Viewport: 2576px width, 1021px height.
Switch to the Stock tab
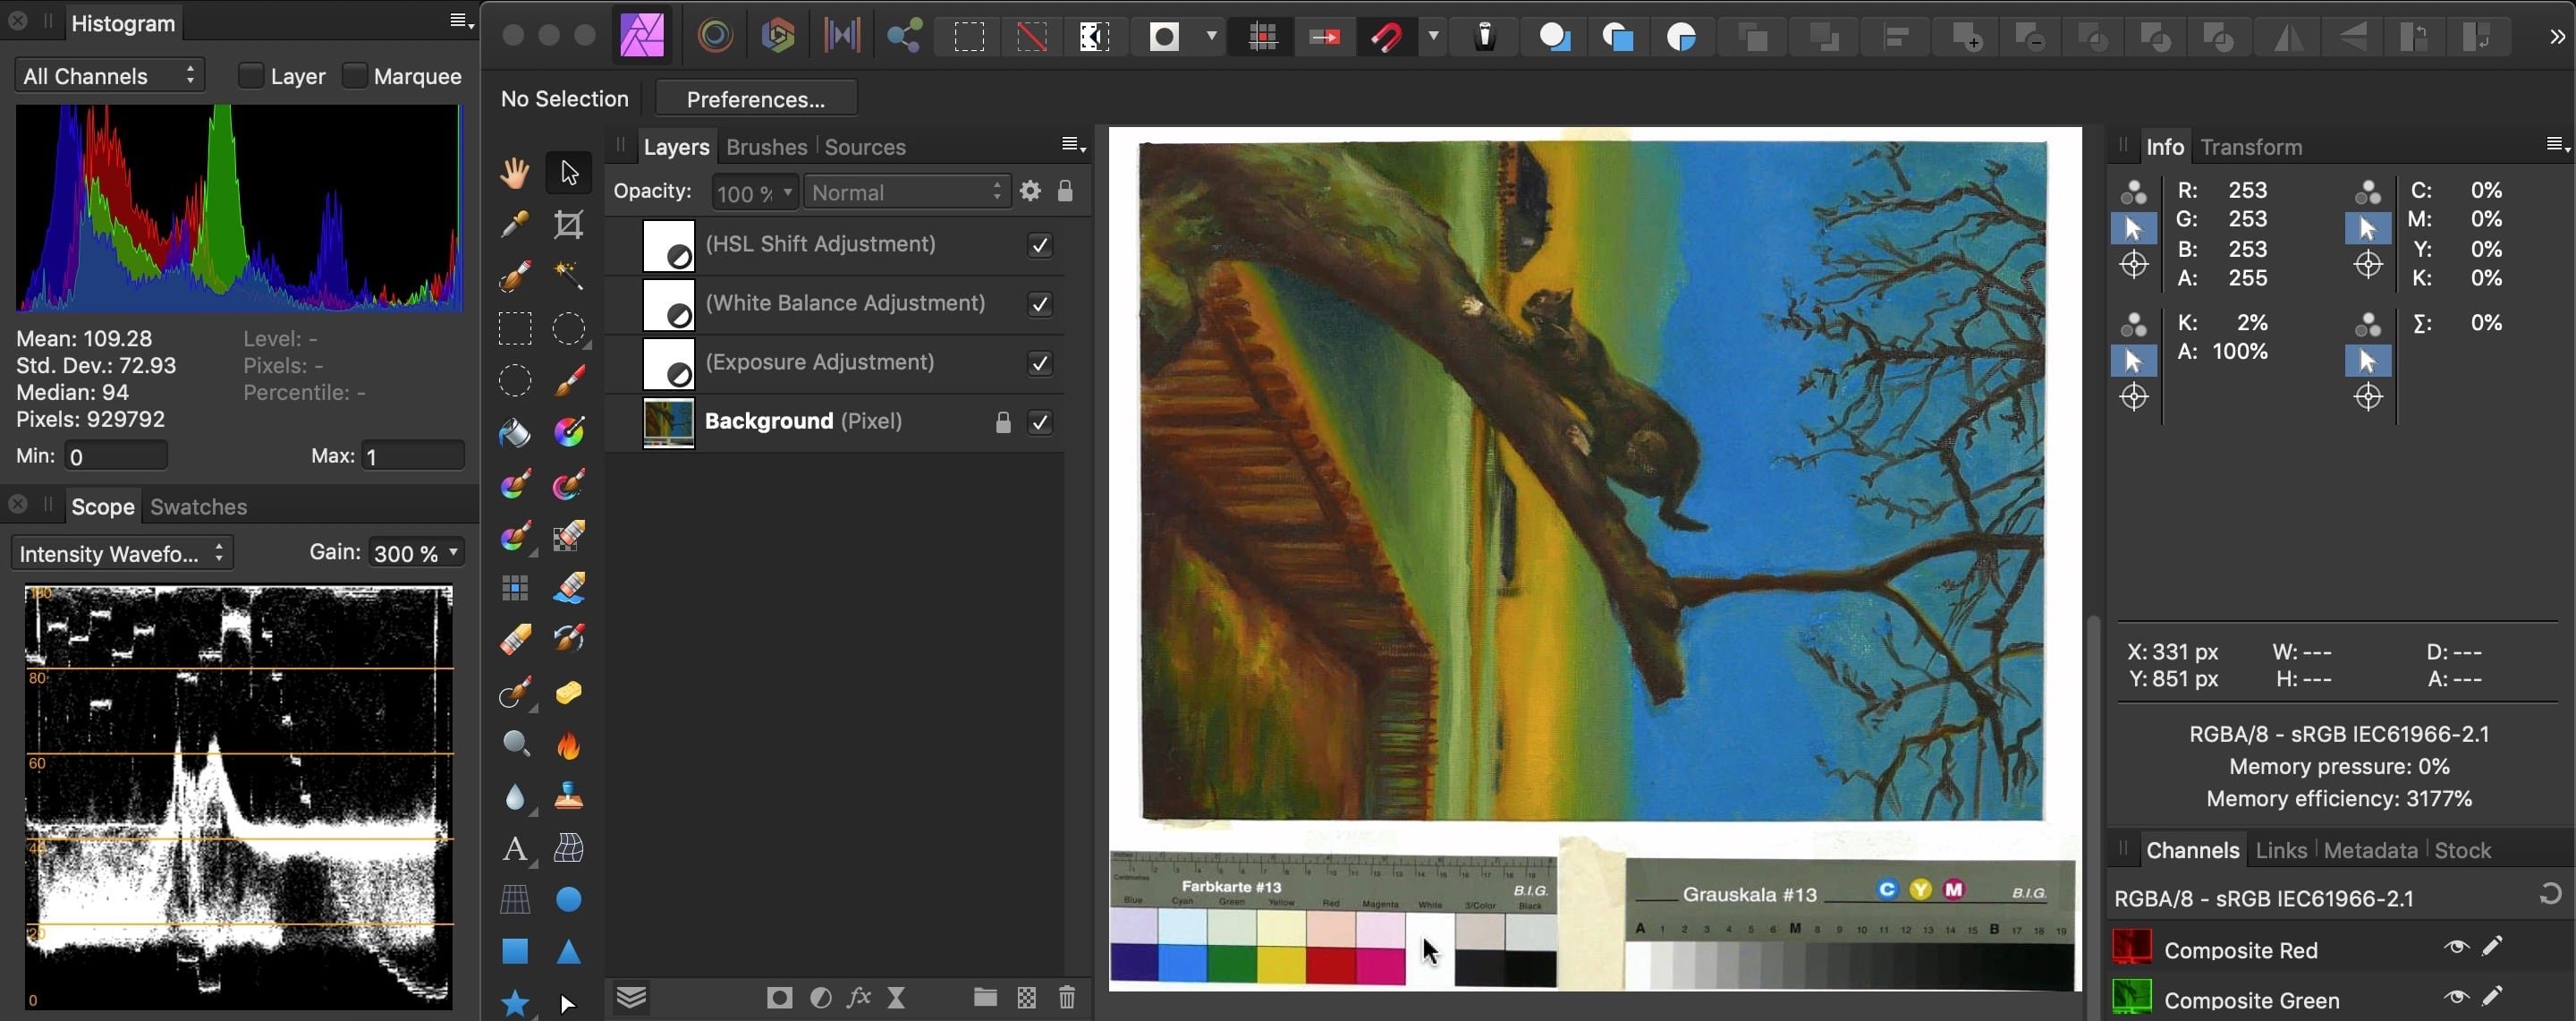point(2462,851)
